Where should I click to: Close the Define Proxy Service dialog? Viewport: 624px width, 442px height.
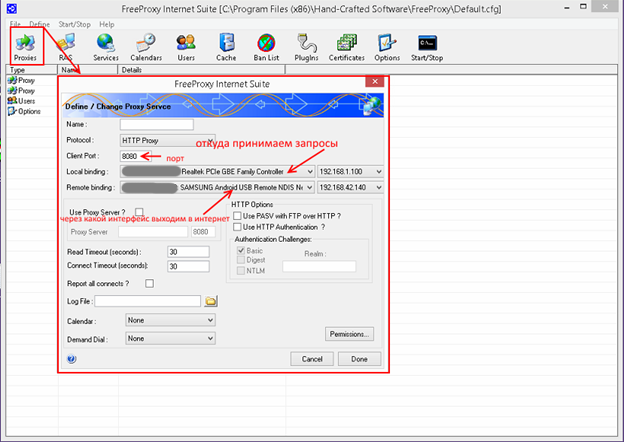point(374,82)
